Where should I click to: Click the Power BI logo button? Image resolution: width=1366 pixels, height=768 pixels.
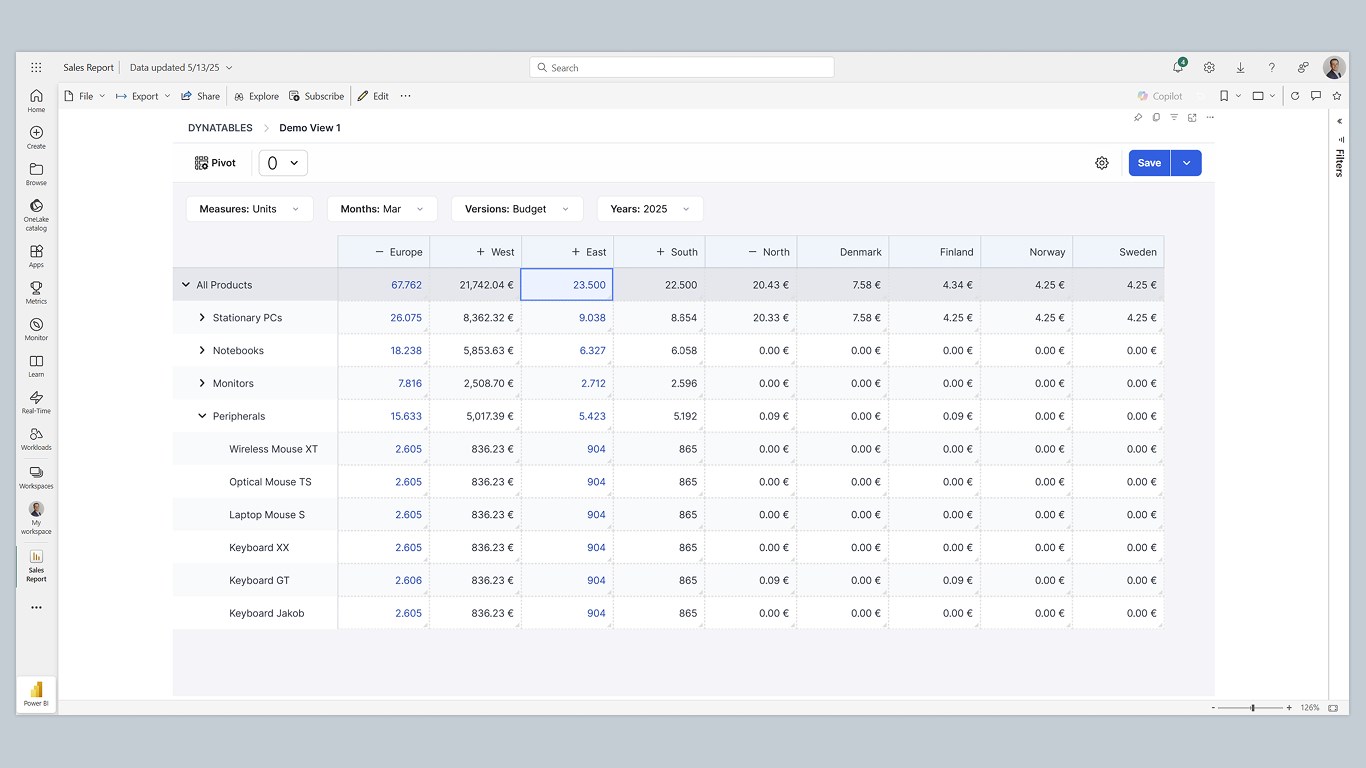[x=36, y=693]
